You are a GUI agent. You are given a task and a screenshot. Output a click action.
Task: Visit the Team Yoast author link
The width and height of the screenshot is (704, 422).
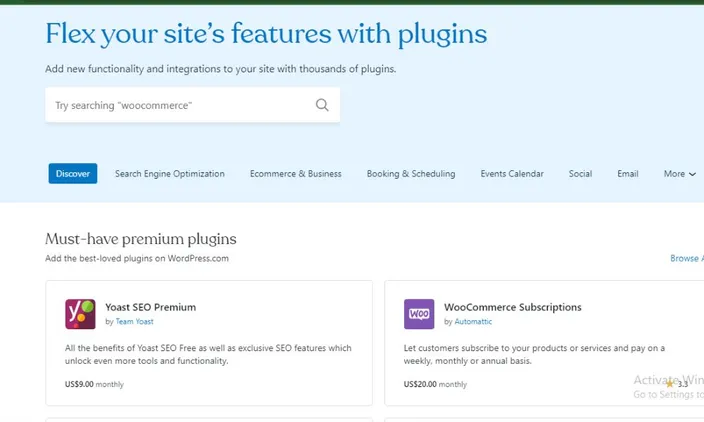(134, 321)
